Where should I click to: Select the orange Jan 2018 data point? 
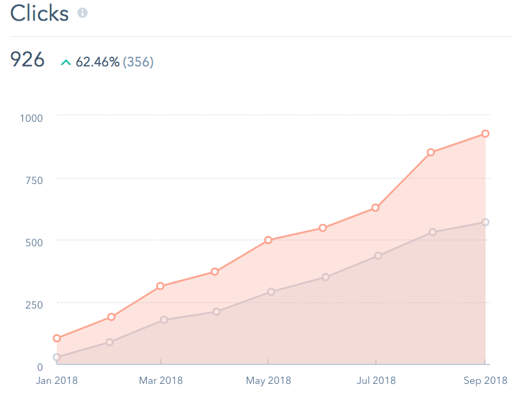57,338
